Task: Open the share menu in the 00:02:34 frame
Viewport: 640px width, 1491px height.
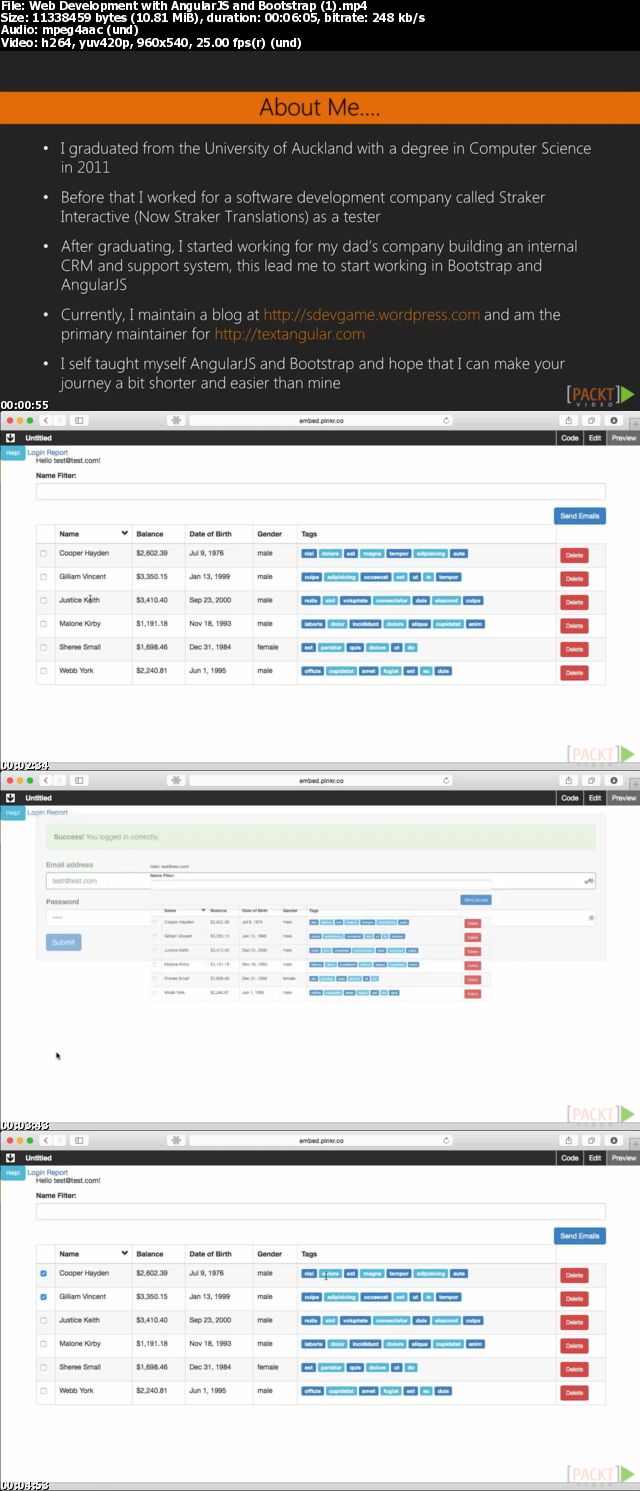Action: point(569,420)
